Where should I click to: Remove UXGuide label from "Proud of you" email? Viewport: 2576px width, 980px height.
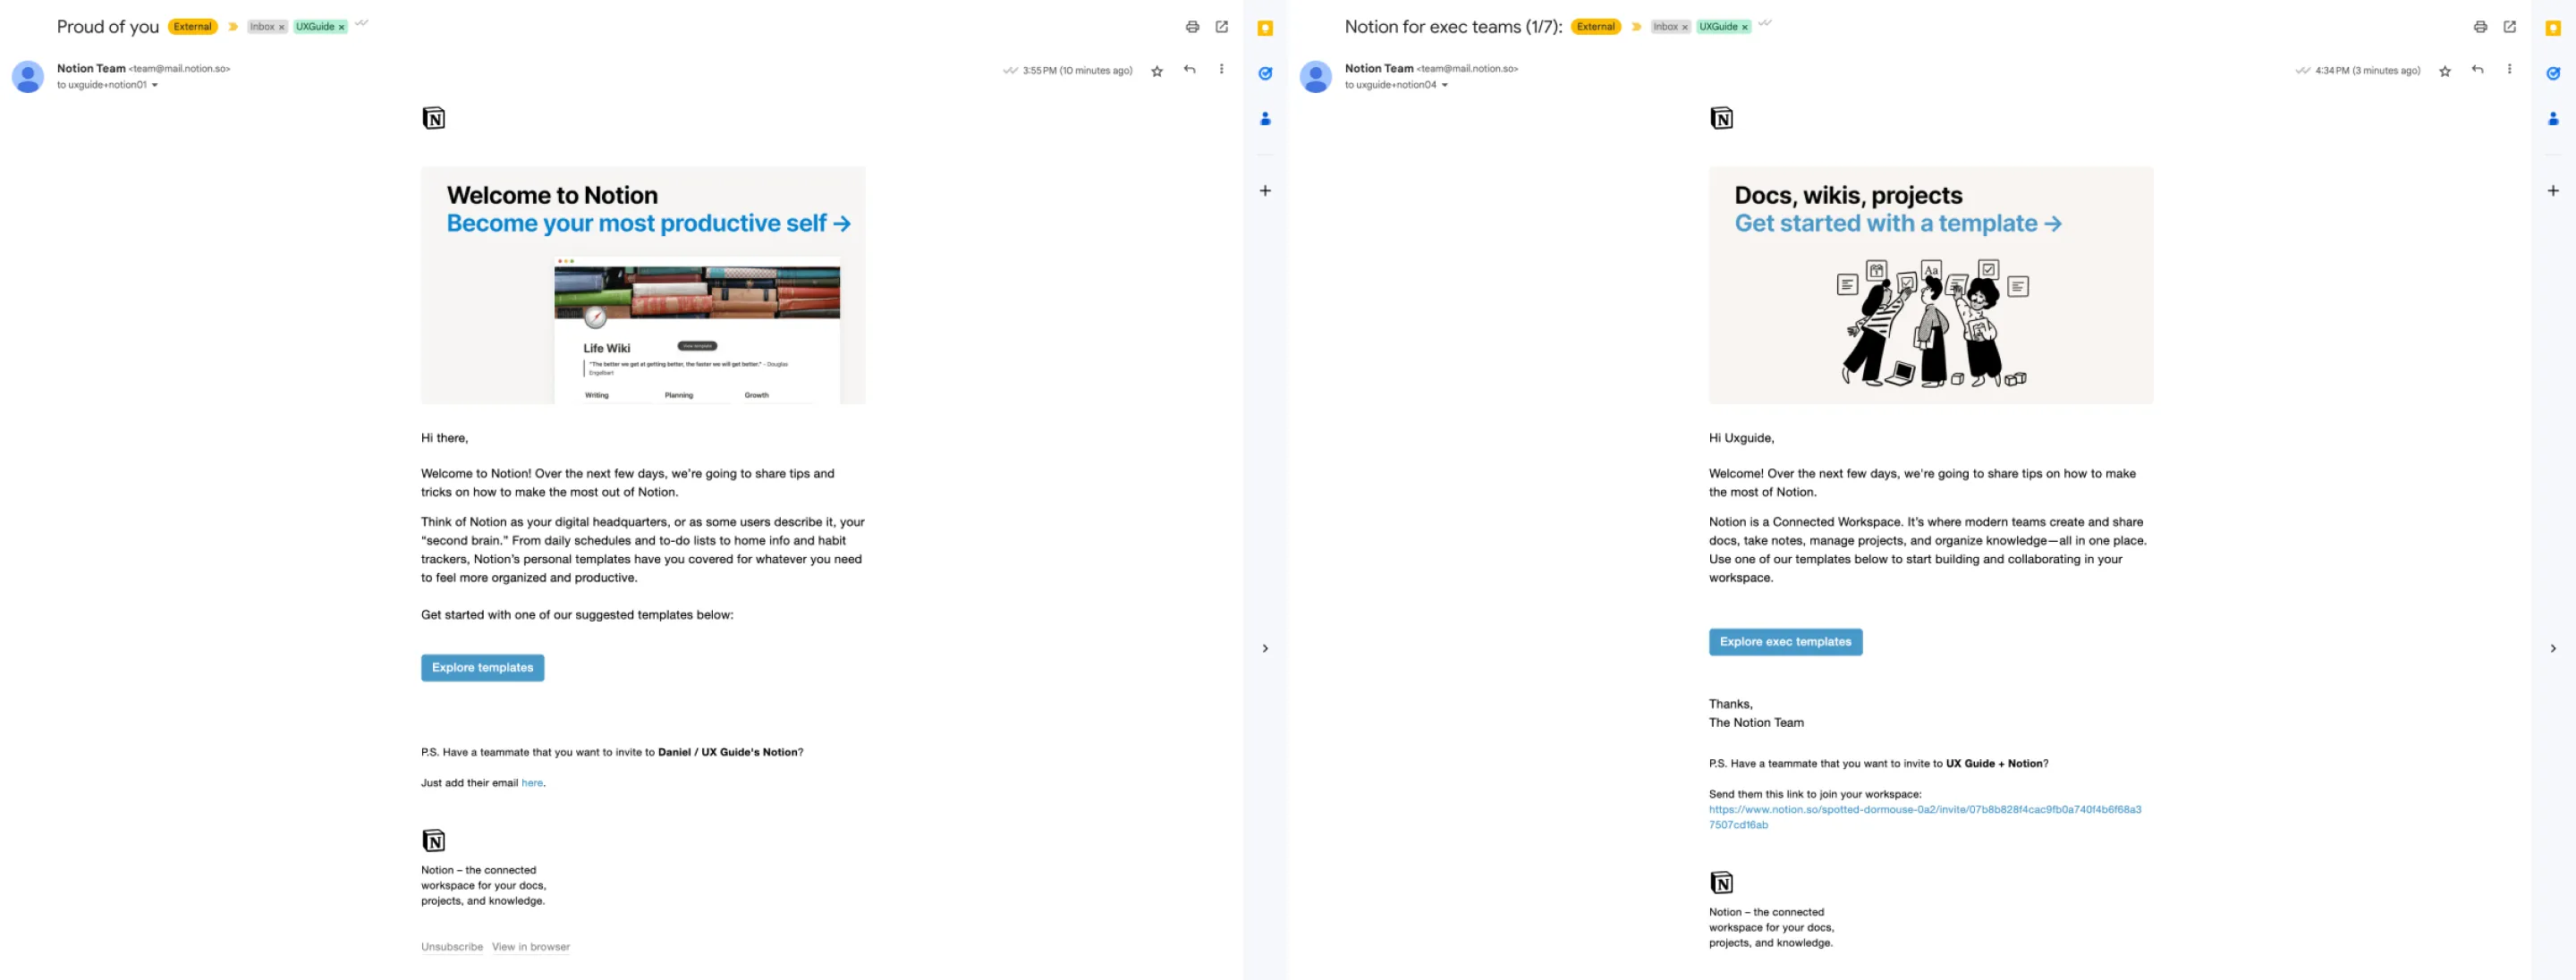[342, 28]
